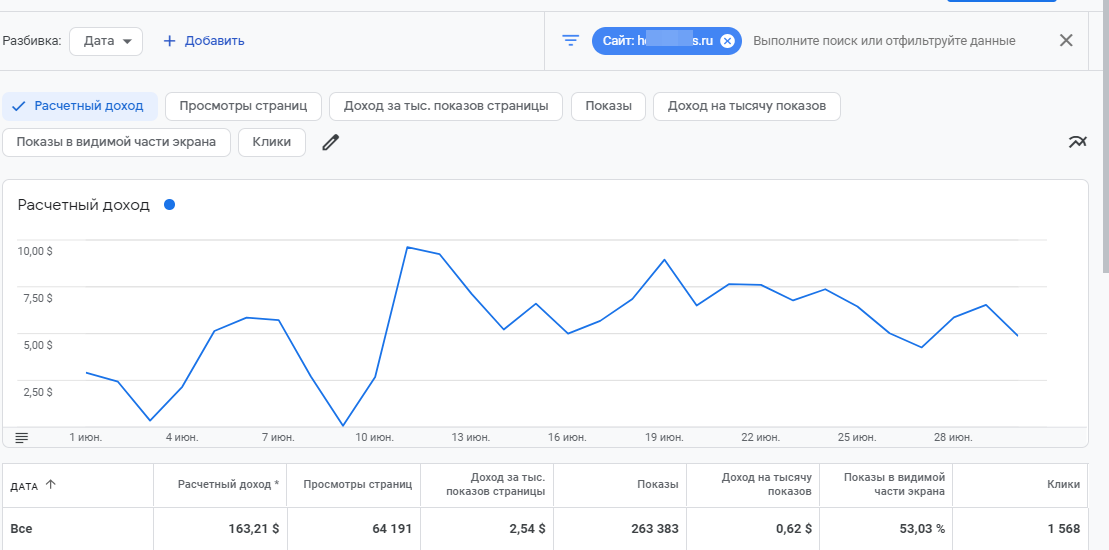Enable the Просмотры страниц metric chip
The height and width of the screenshot is (550, 1109).
(x=243, y=106)
